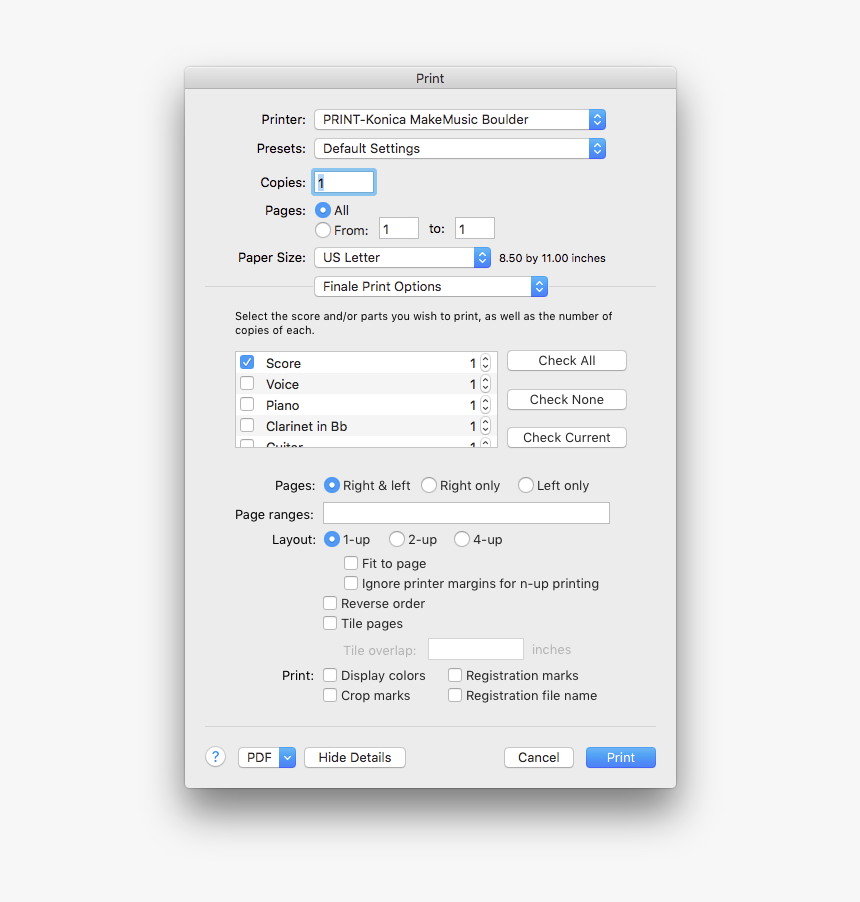
Task: Check the Voice part for printing
Action: [x=246, y=383]
